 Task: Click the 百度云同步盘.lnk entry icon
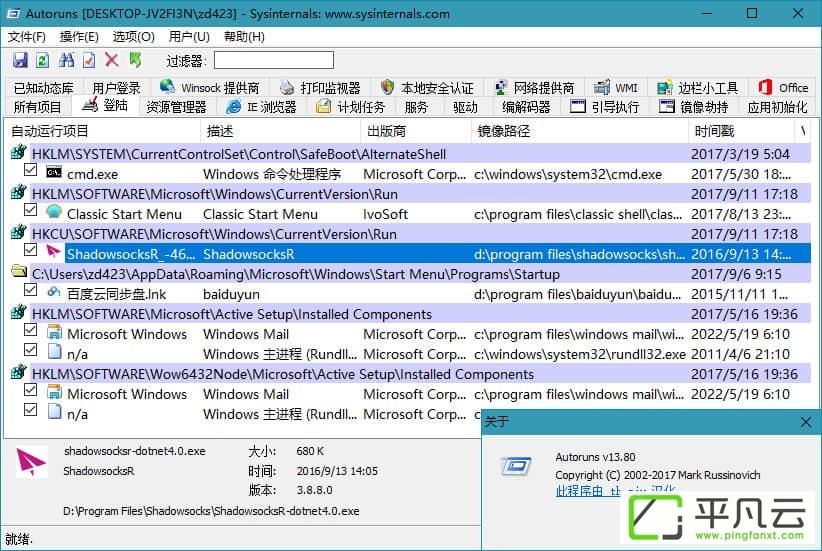pyautogui.click(x=53, y=293)
